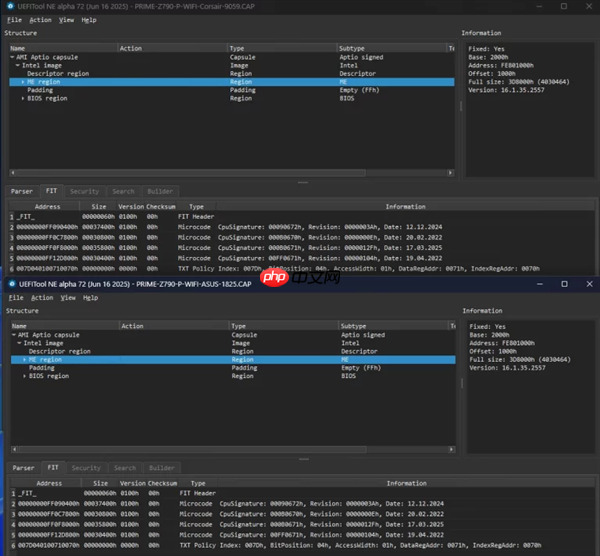Expand ME region in Corsair-9059 window tree
The width and height of the screenshot is (600, 556).
(22, 82)
